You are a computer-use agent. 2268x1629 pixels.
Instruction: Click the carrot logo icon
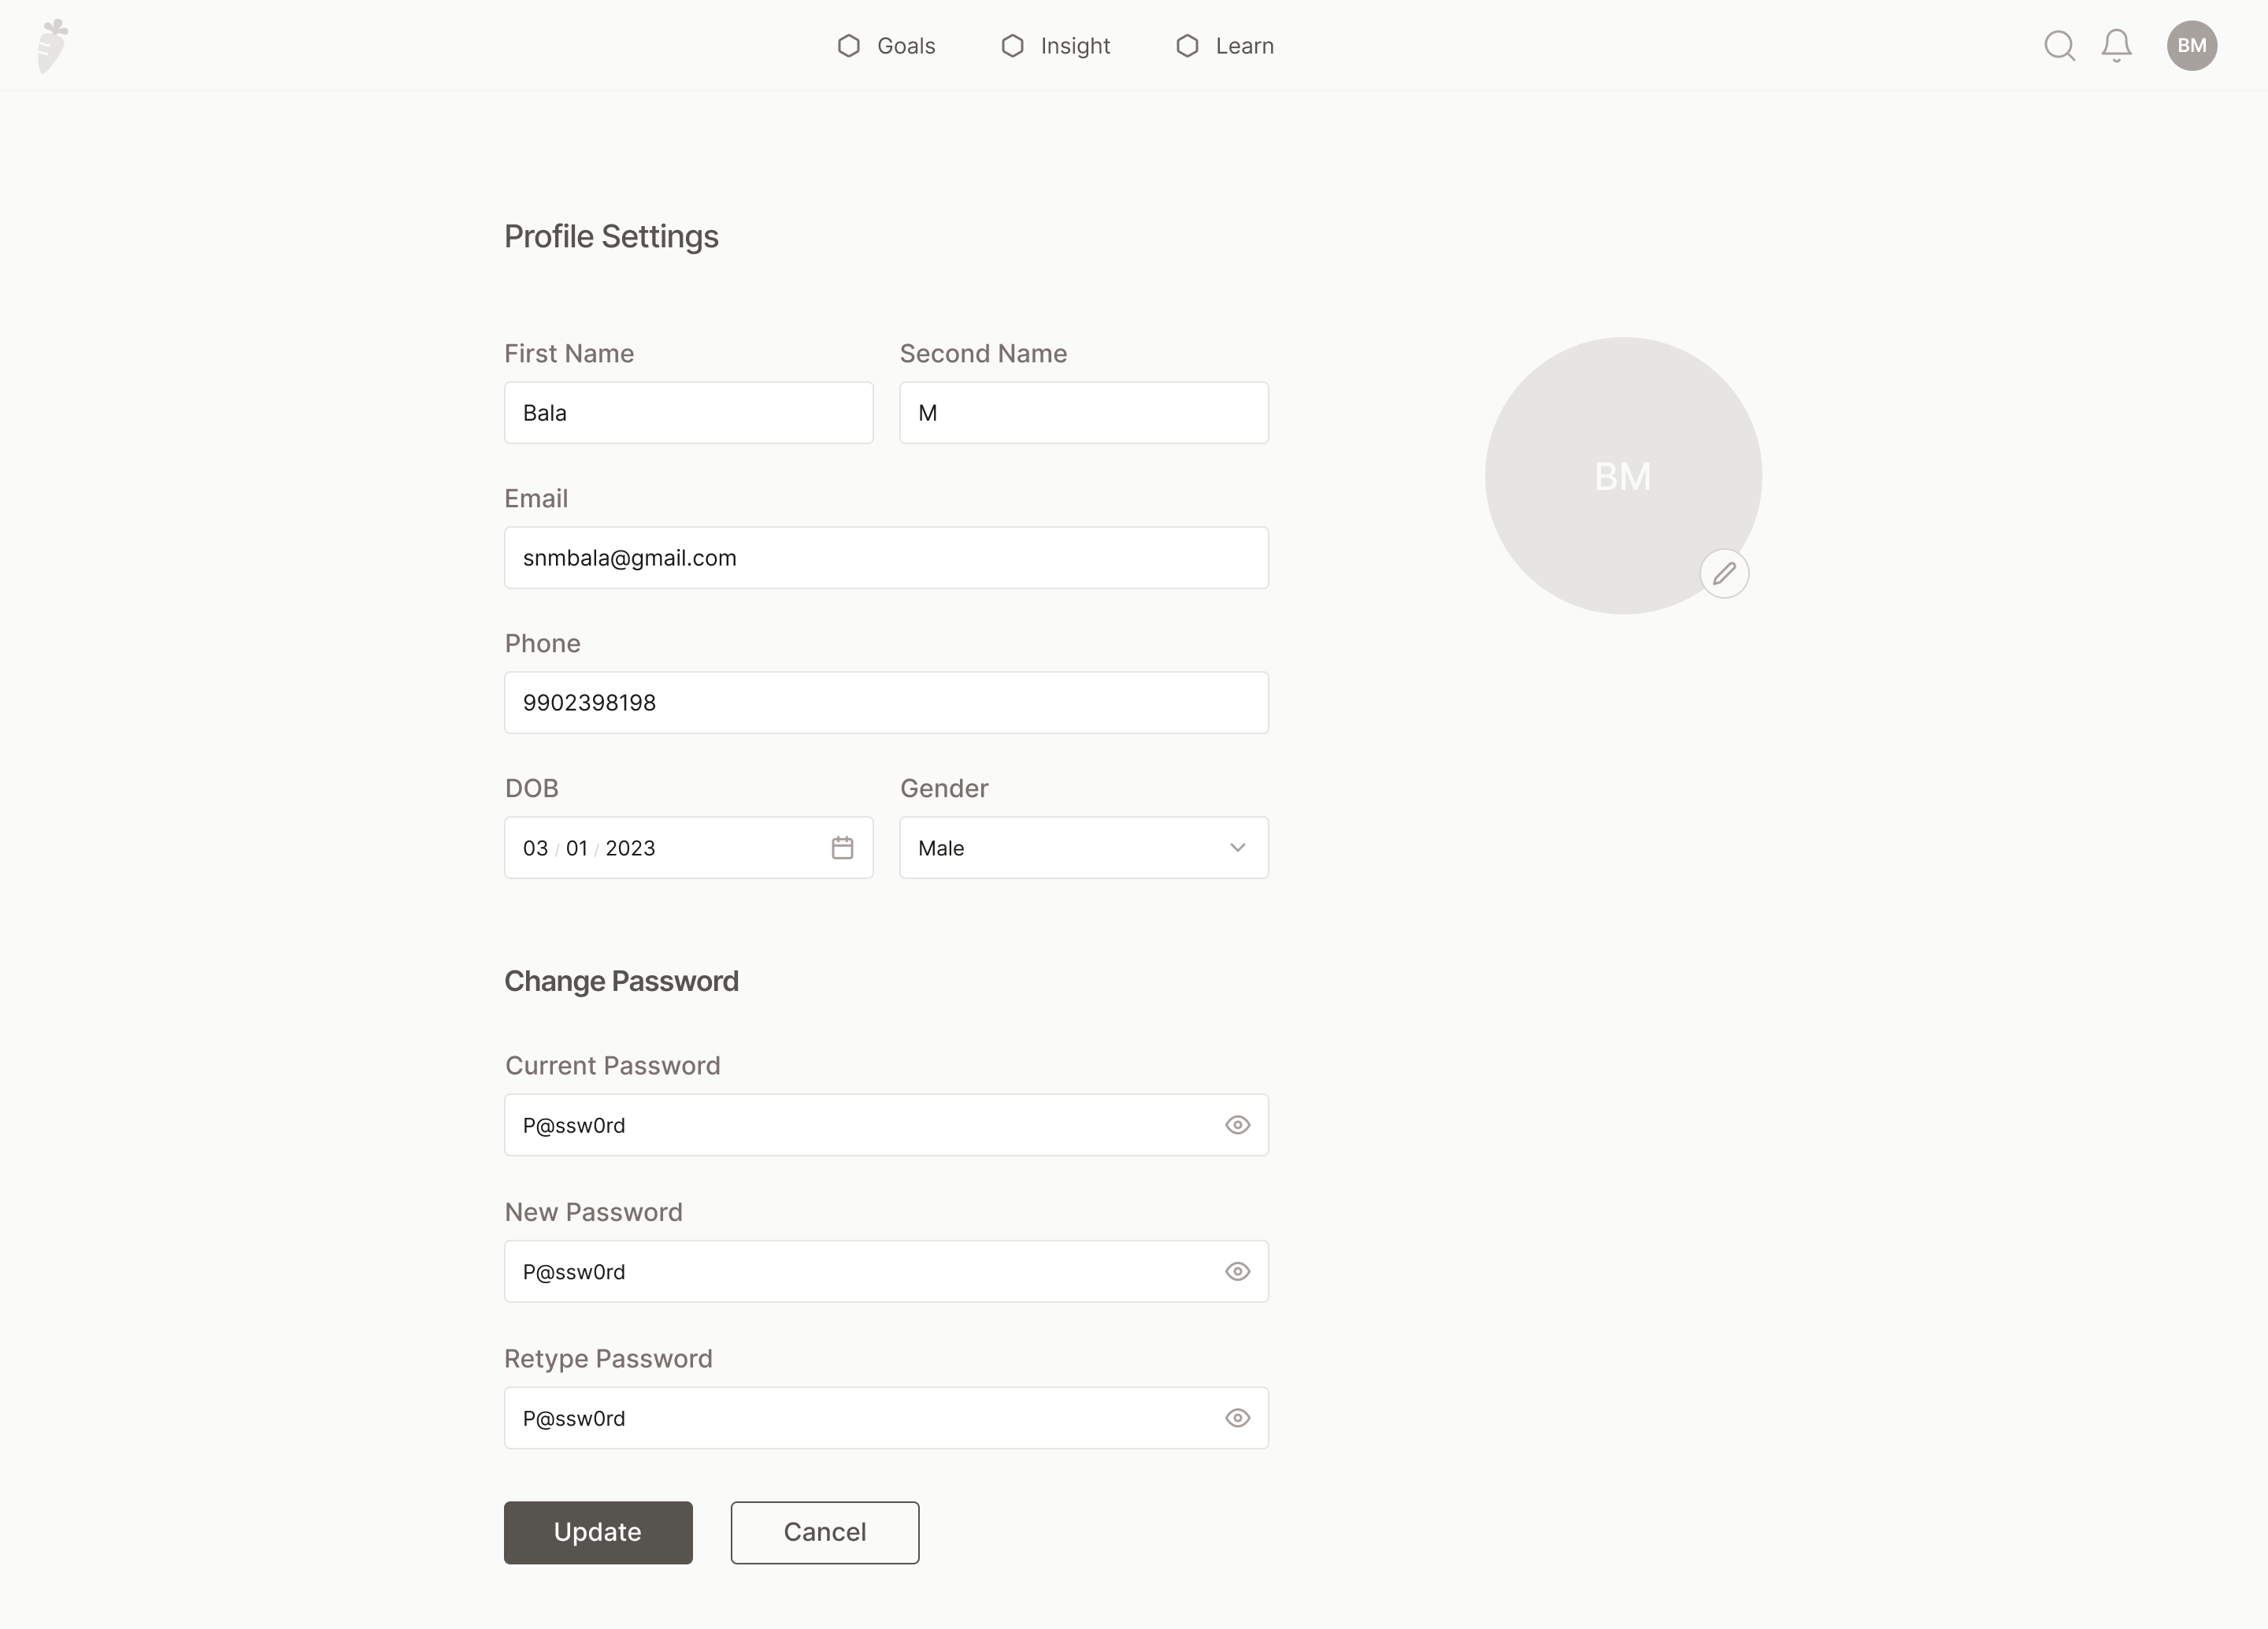click(52, 46)
